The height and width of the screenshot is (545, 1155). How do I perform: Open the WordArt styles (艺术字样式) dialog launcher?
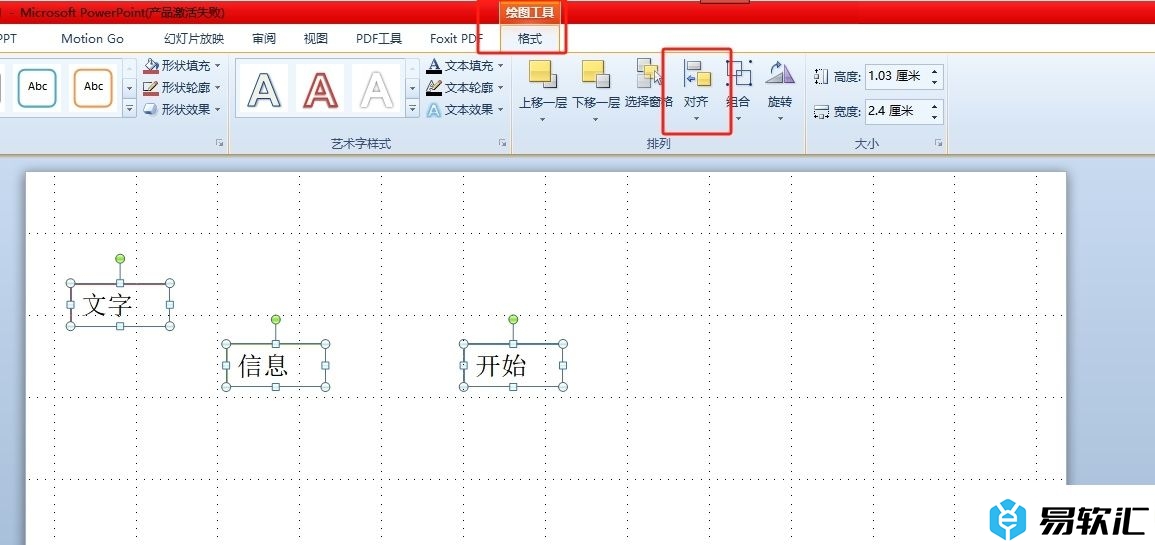coord(502,144)
